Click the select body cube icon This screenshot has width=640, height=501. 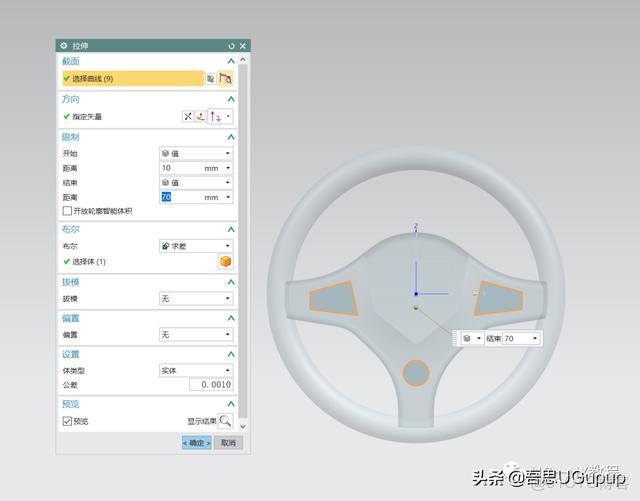click(x=225, y=261)
